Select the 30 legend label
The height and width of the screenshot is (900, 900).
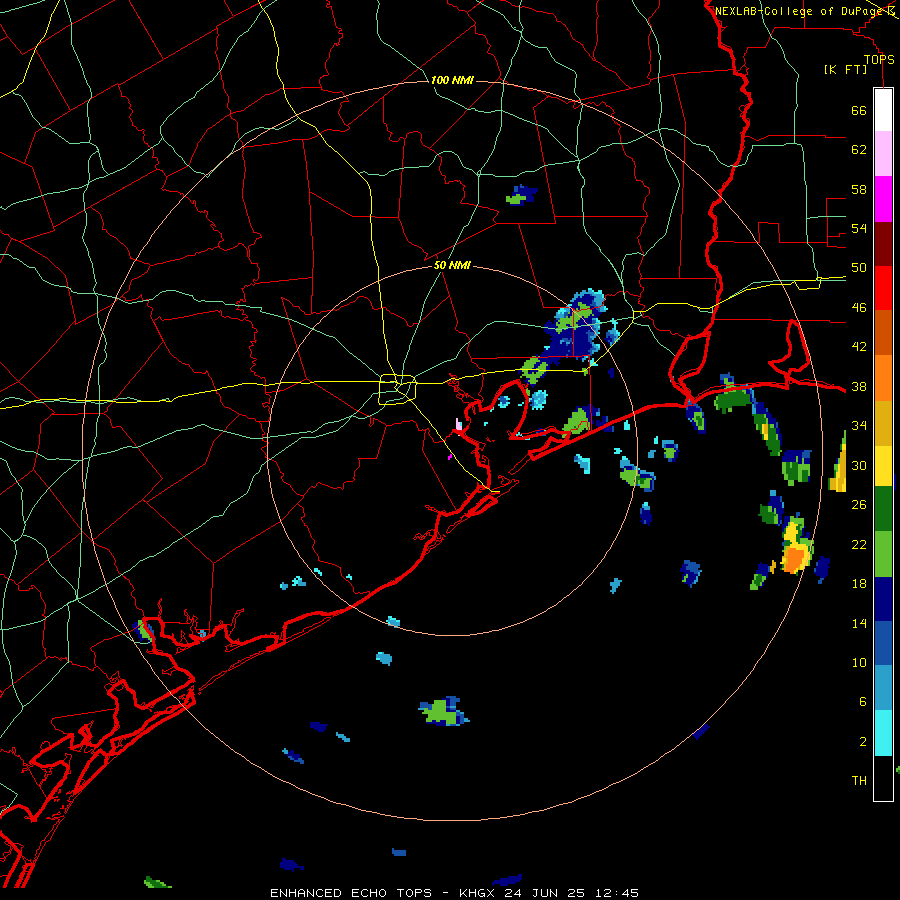coord(859,465)
